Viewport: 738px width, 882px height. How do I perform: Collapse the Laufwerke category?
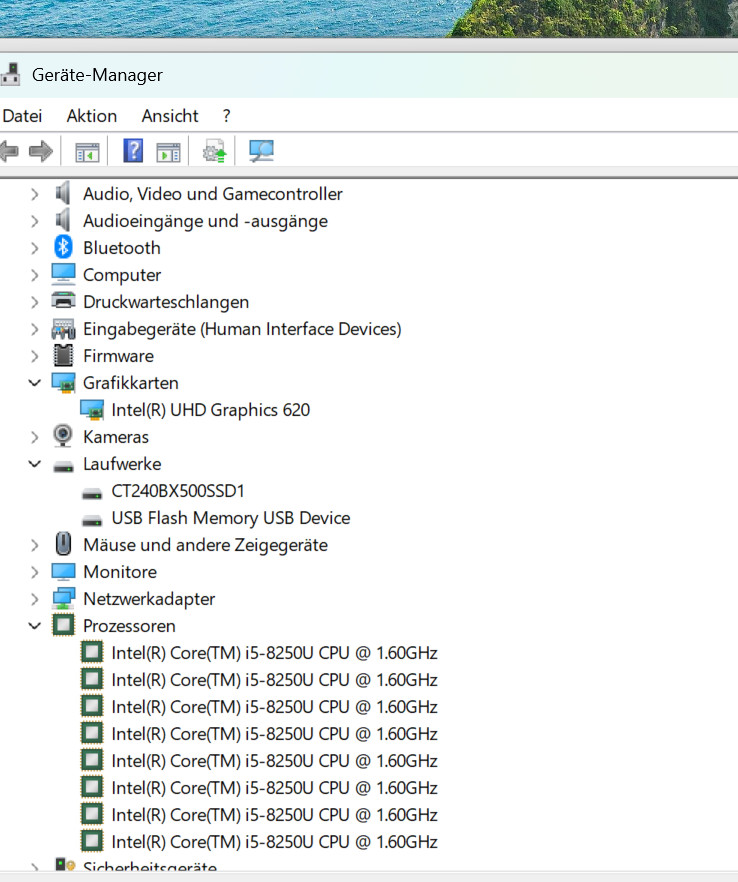pyautogui.click(x=35, y=464)
